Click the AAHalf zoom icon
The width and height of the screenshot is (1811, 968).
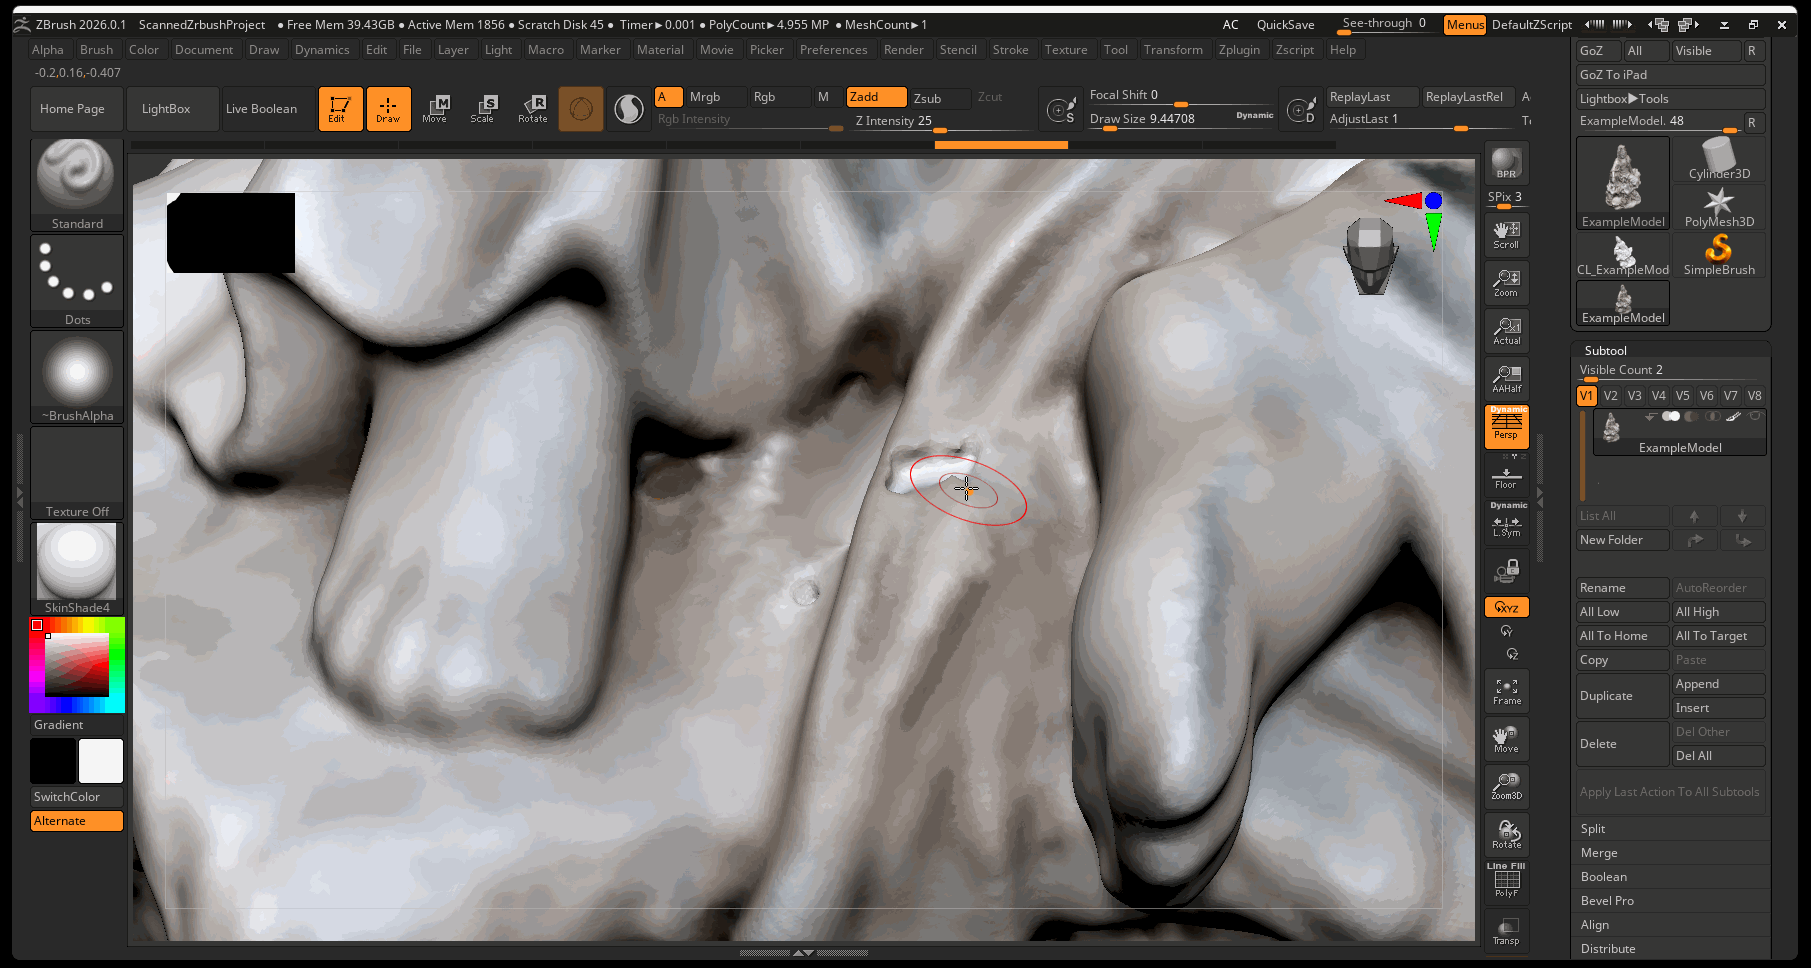[x=1506, y=379]
